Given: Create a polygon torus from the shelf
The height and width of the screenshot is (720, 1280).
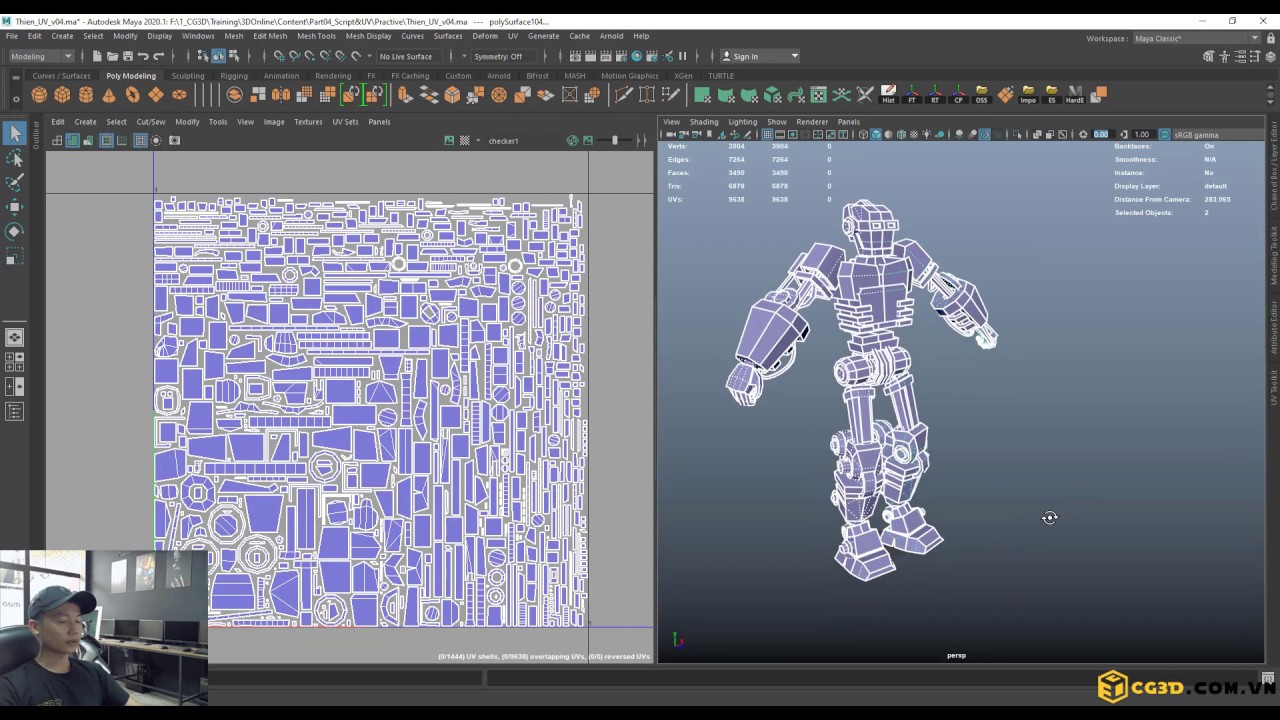Looking at the screenshot, I should click(x=132, y=95).
